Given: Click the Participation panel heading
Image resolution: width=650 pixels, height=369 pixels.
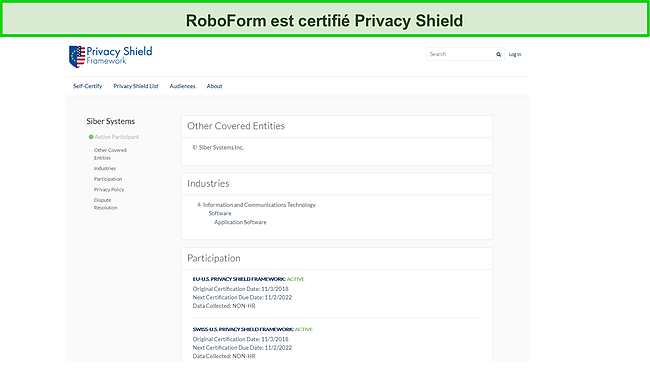Looking at the screenshot, I should (x=213, y=258).
